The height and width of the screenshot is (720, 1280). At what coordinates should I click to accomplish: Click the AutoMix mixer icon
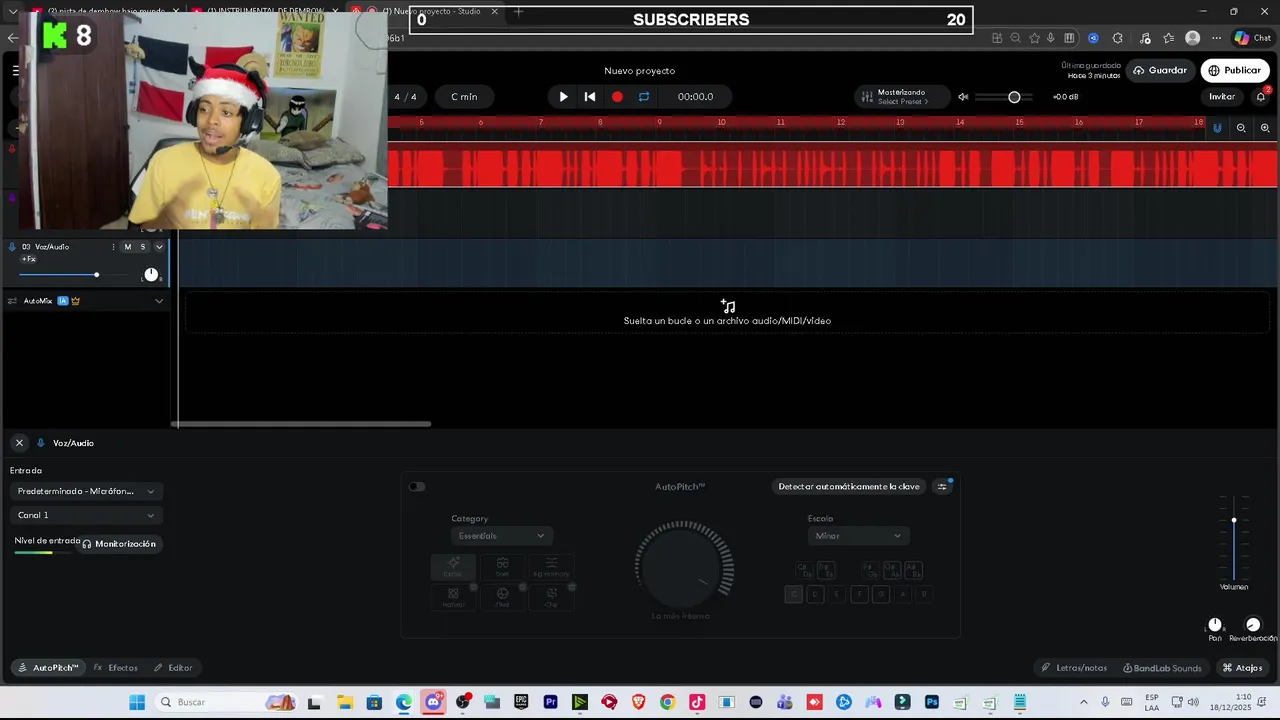click(x=12, y=301)
